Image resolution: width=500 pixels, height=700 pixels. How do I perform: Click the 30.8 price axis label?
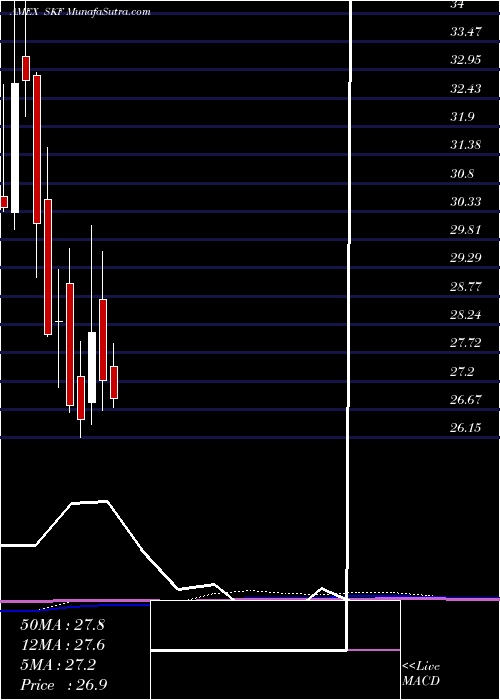pyautogui.click(x=462, y=173)
